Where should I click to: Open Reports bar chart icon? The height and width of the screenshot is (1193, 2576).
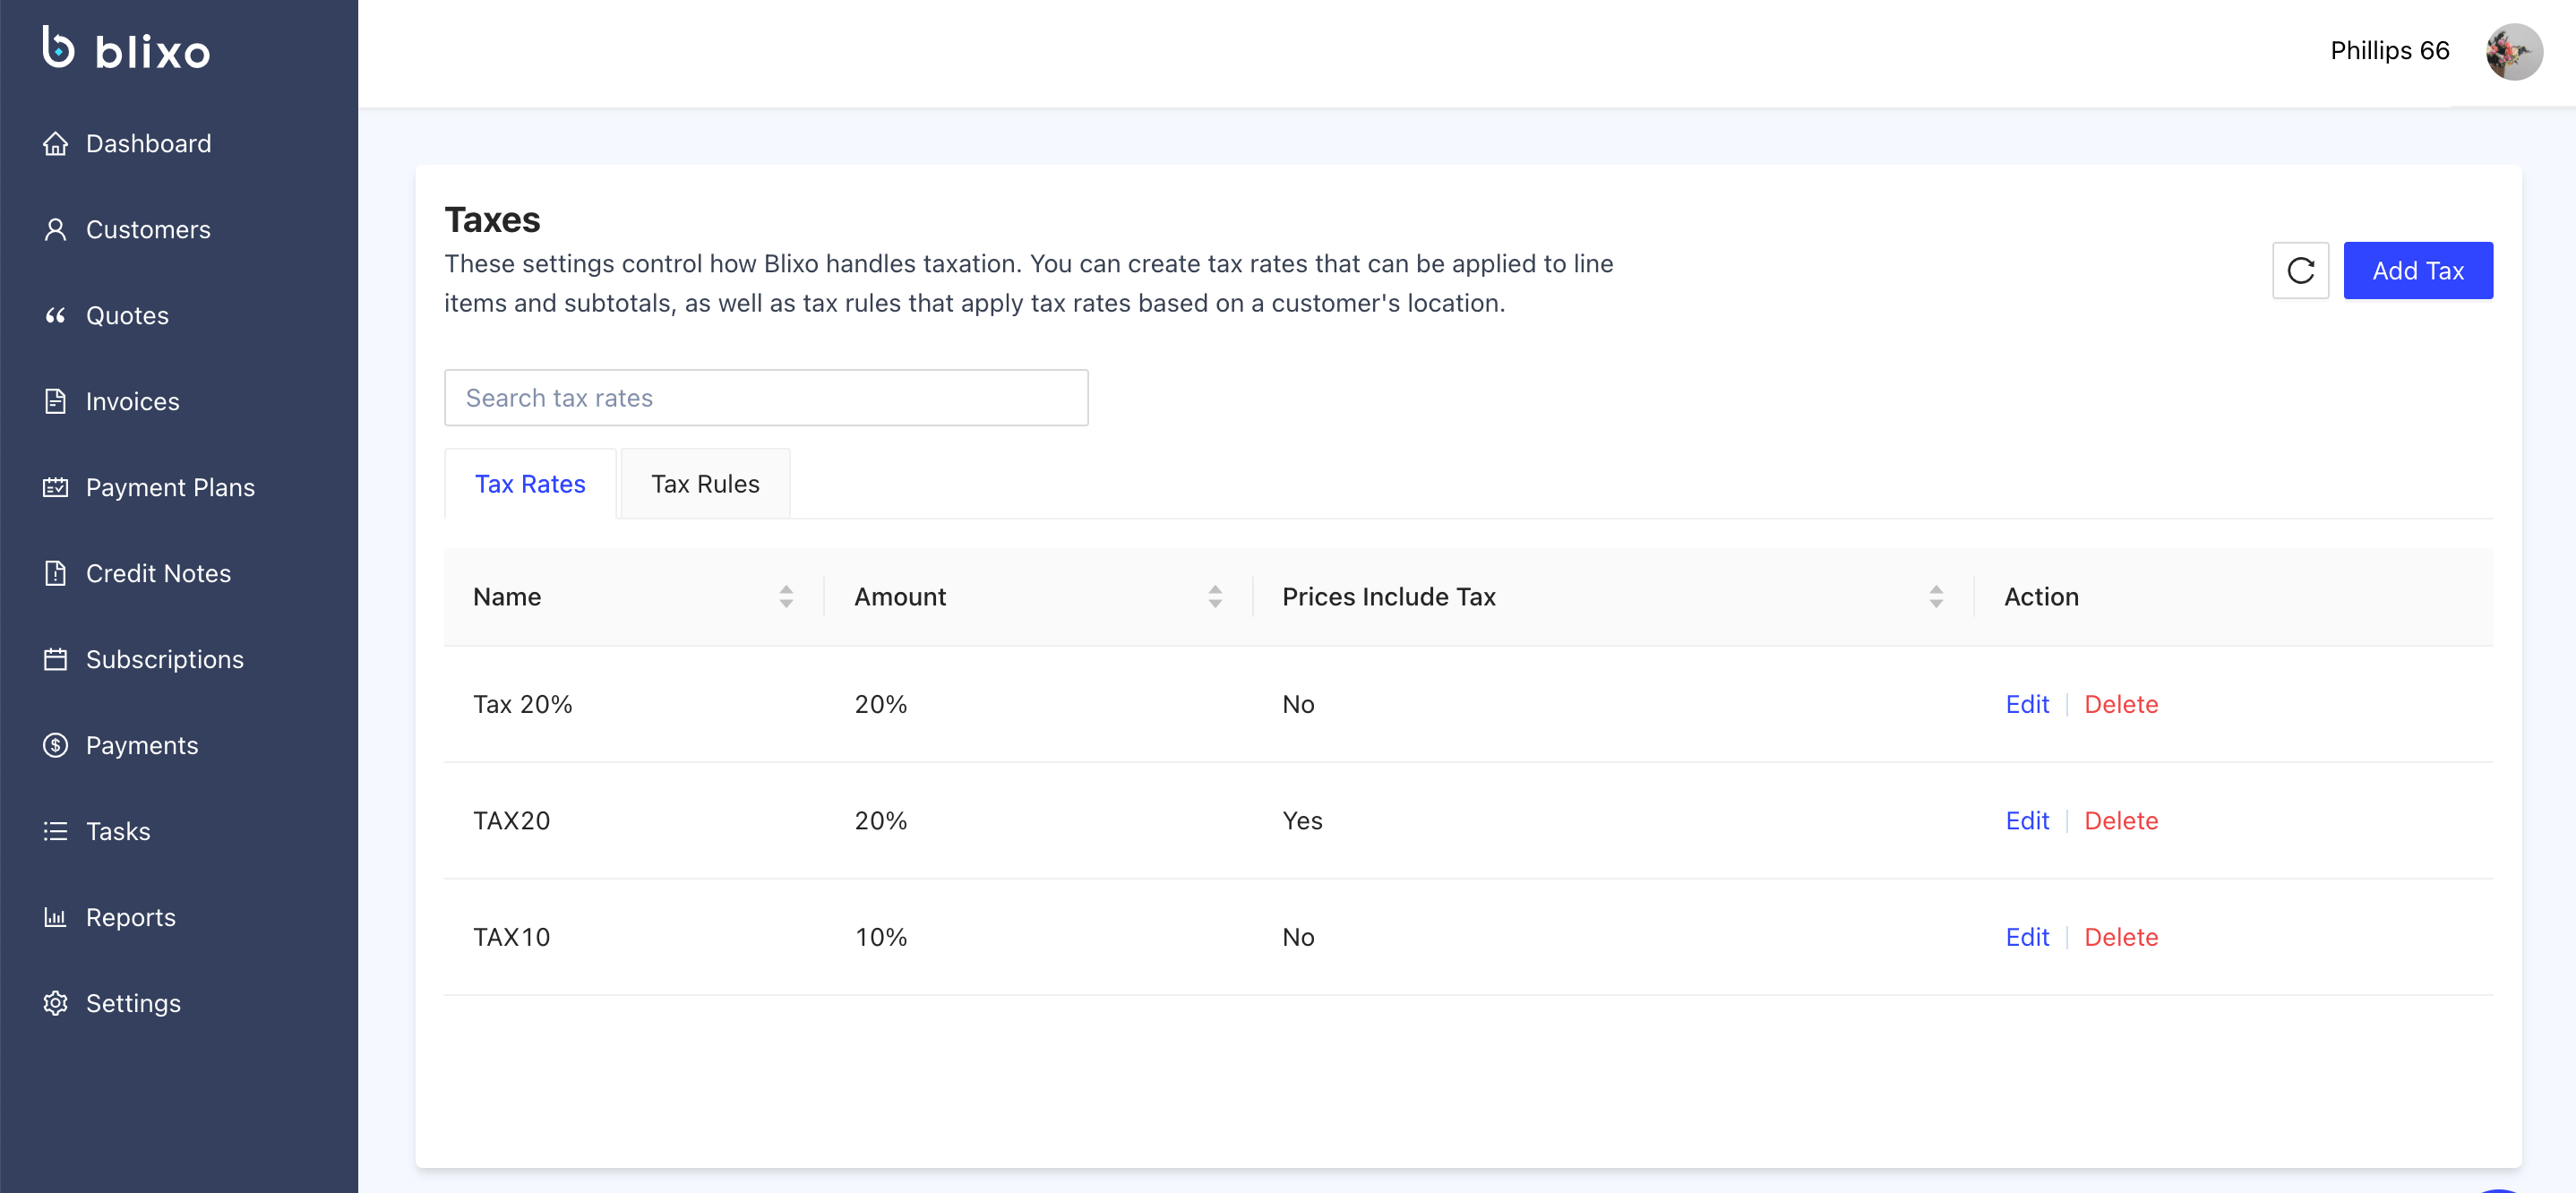(x=55, y=918)
